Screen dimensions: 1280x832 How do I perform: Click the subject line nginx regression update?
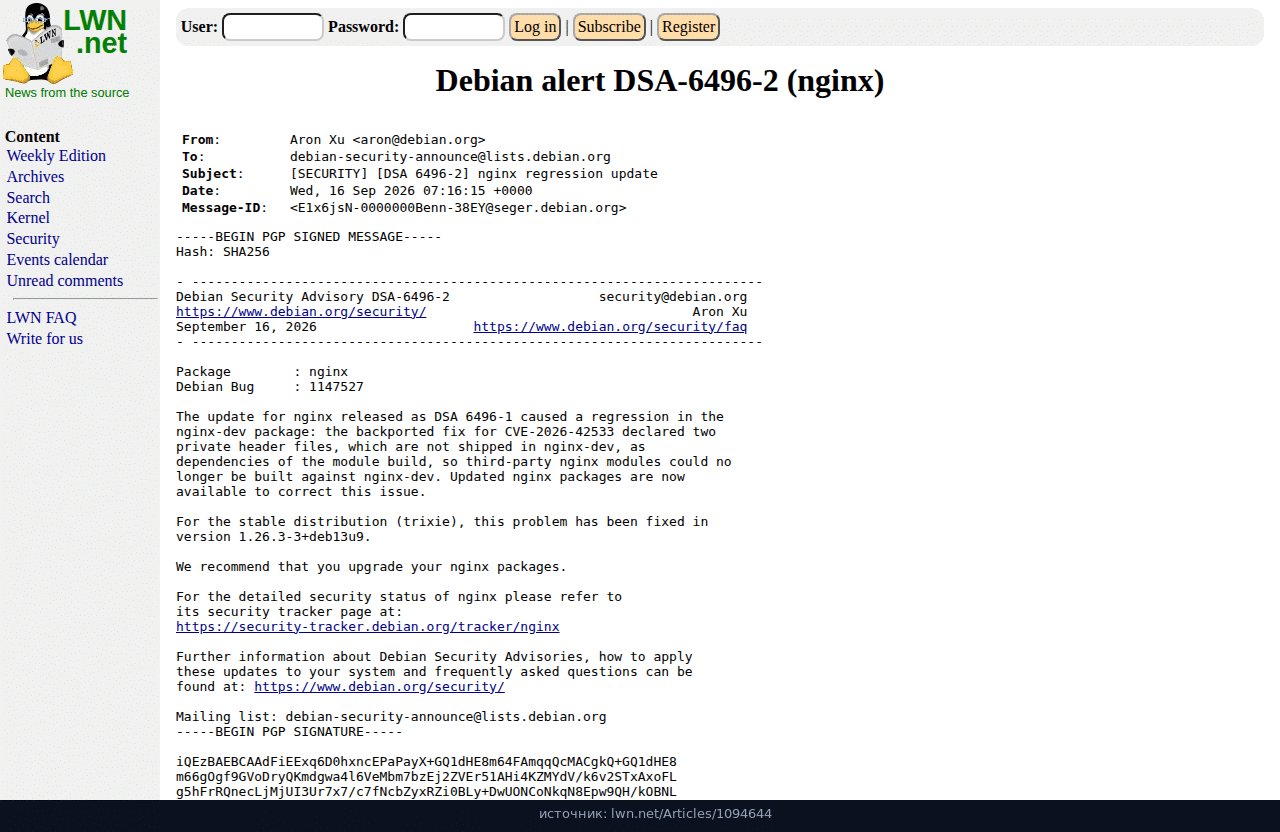(474, 174)
